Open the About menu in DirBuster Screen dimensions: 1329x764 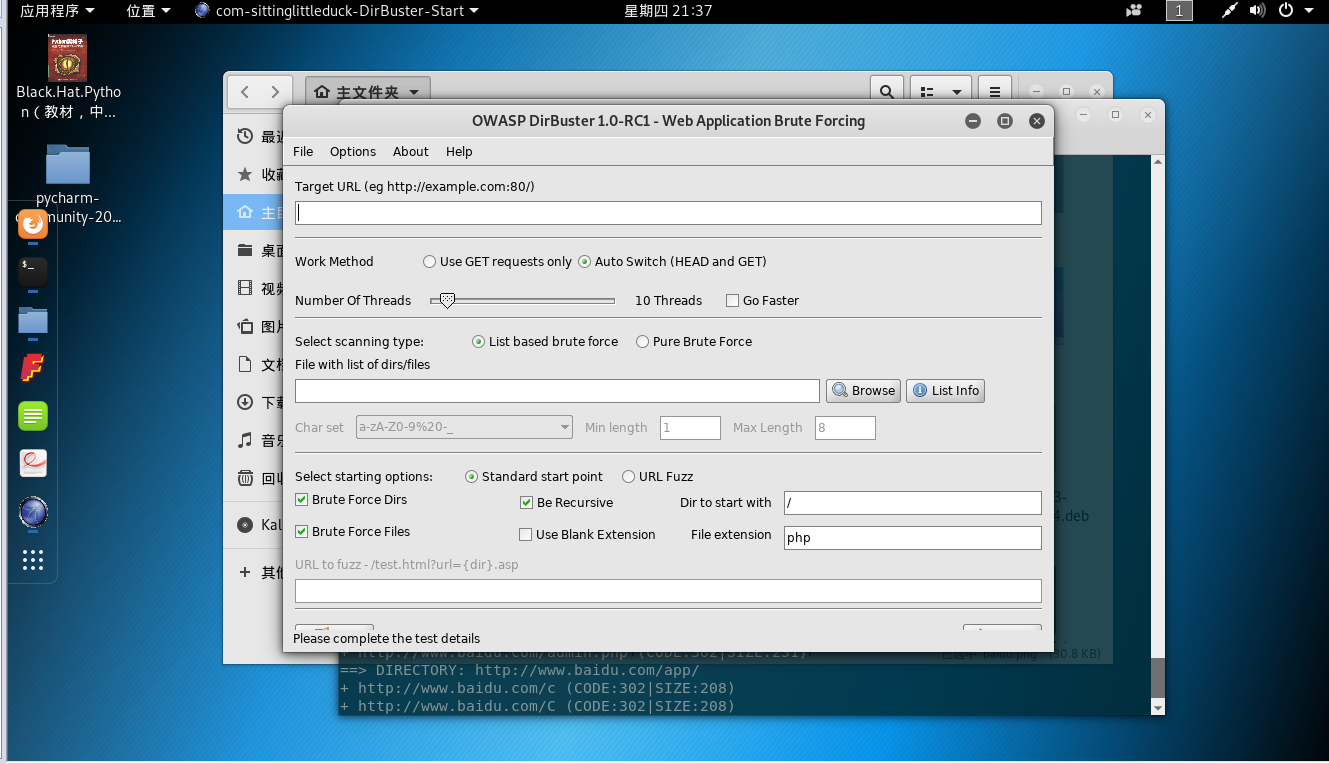coord(410,152)
